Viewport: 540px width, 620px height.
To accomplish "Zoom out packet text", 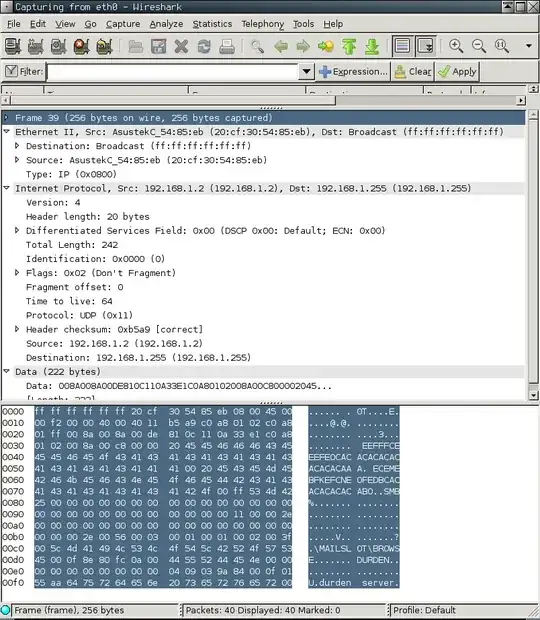I will [479, 46].
